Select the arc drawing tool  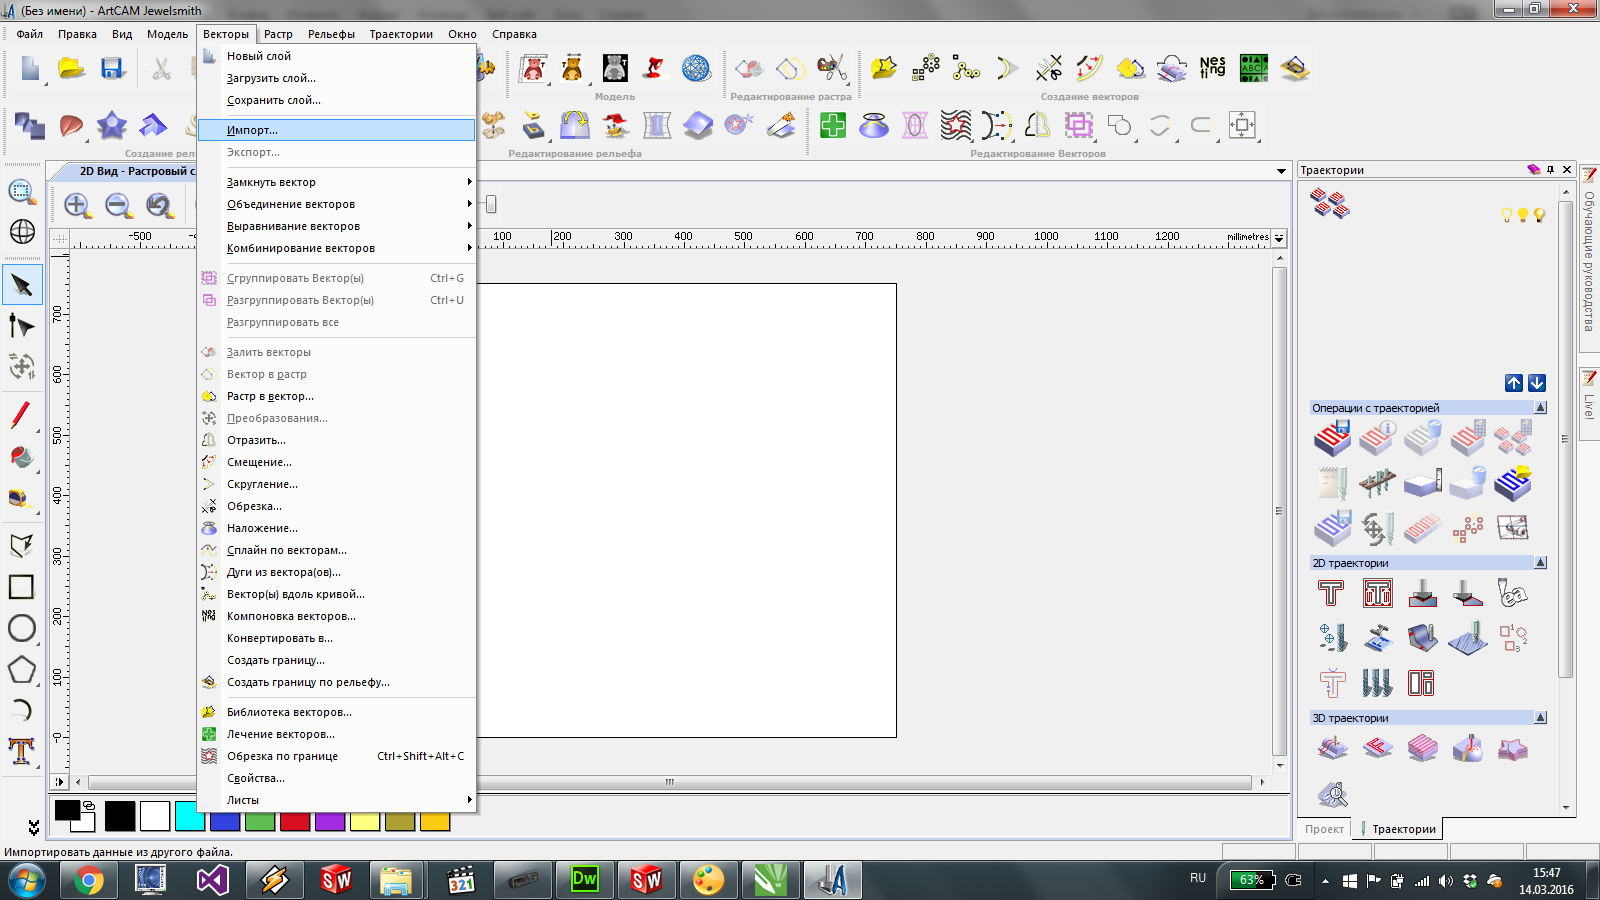22,711
